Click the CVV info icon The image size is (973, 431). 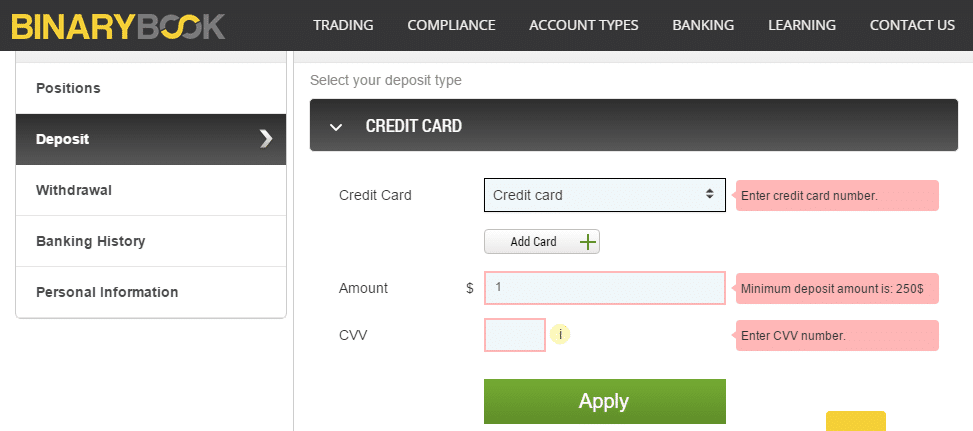click(x=560, y=335)
